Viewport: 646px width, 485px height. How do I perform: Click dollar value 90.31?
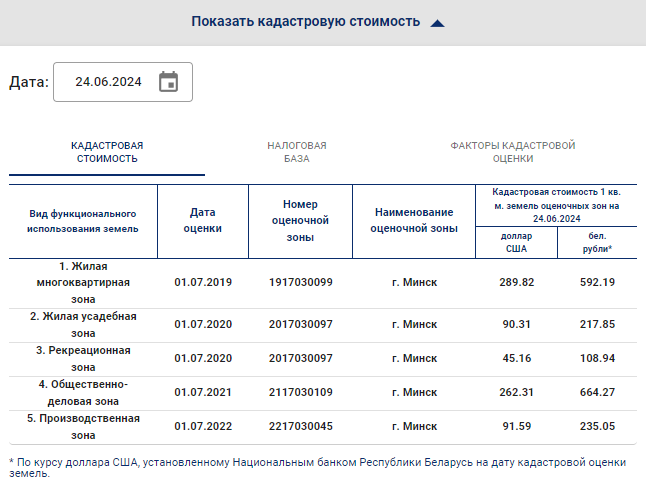(x=517, y=324)
